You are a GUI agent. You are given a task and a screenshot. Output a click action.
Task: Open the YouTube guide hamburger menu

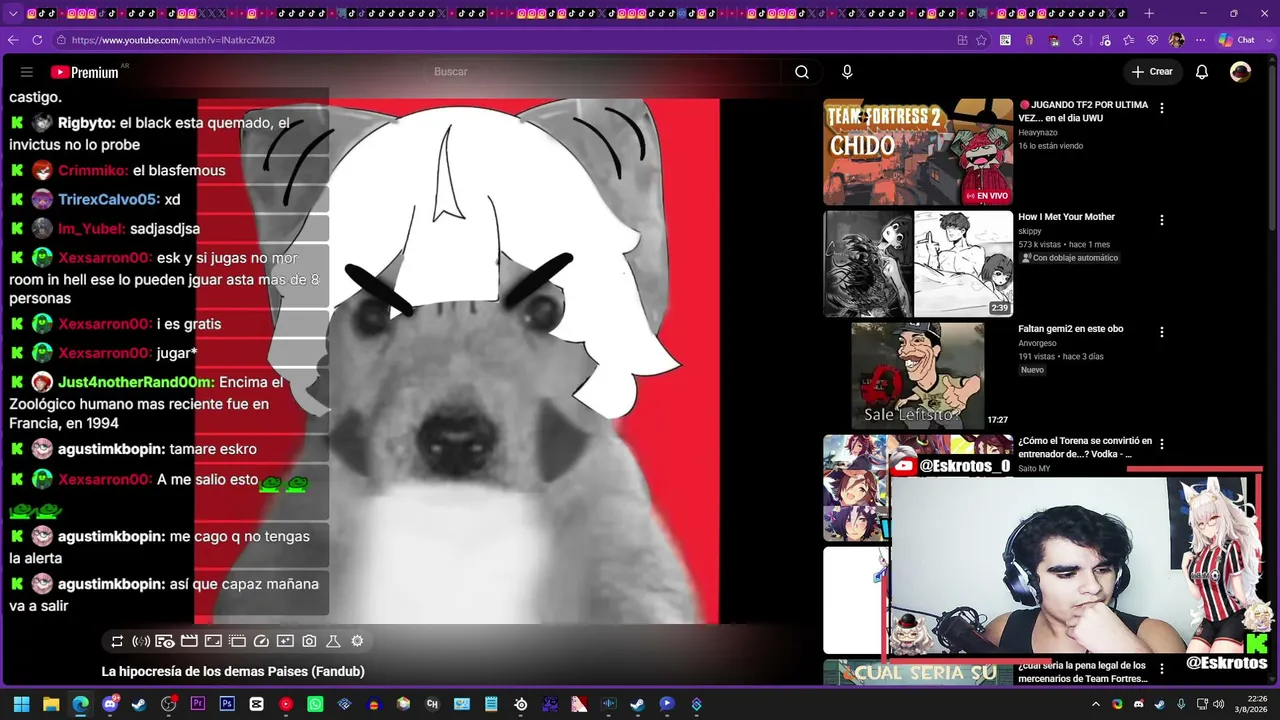[27, 72]
